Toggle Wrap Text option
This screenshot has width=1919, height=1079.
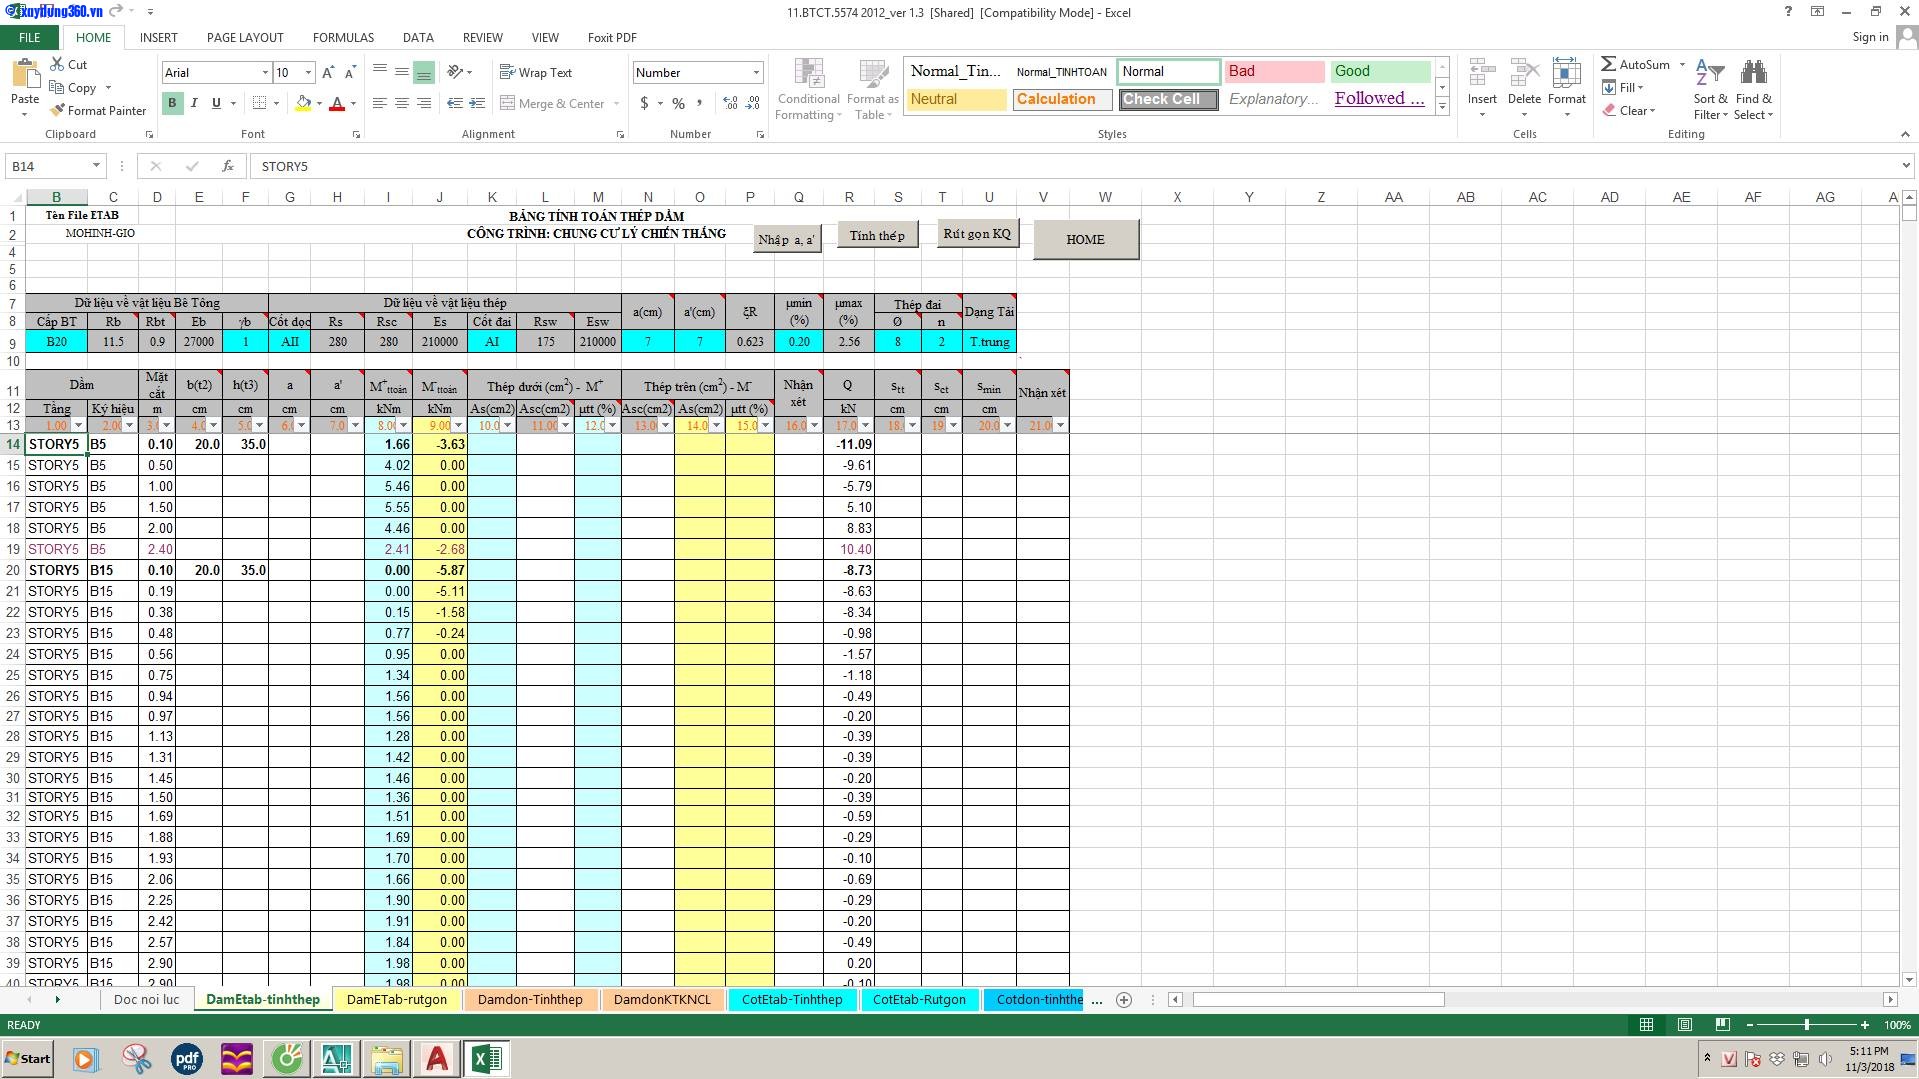(x=535, y=73)
